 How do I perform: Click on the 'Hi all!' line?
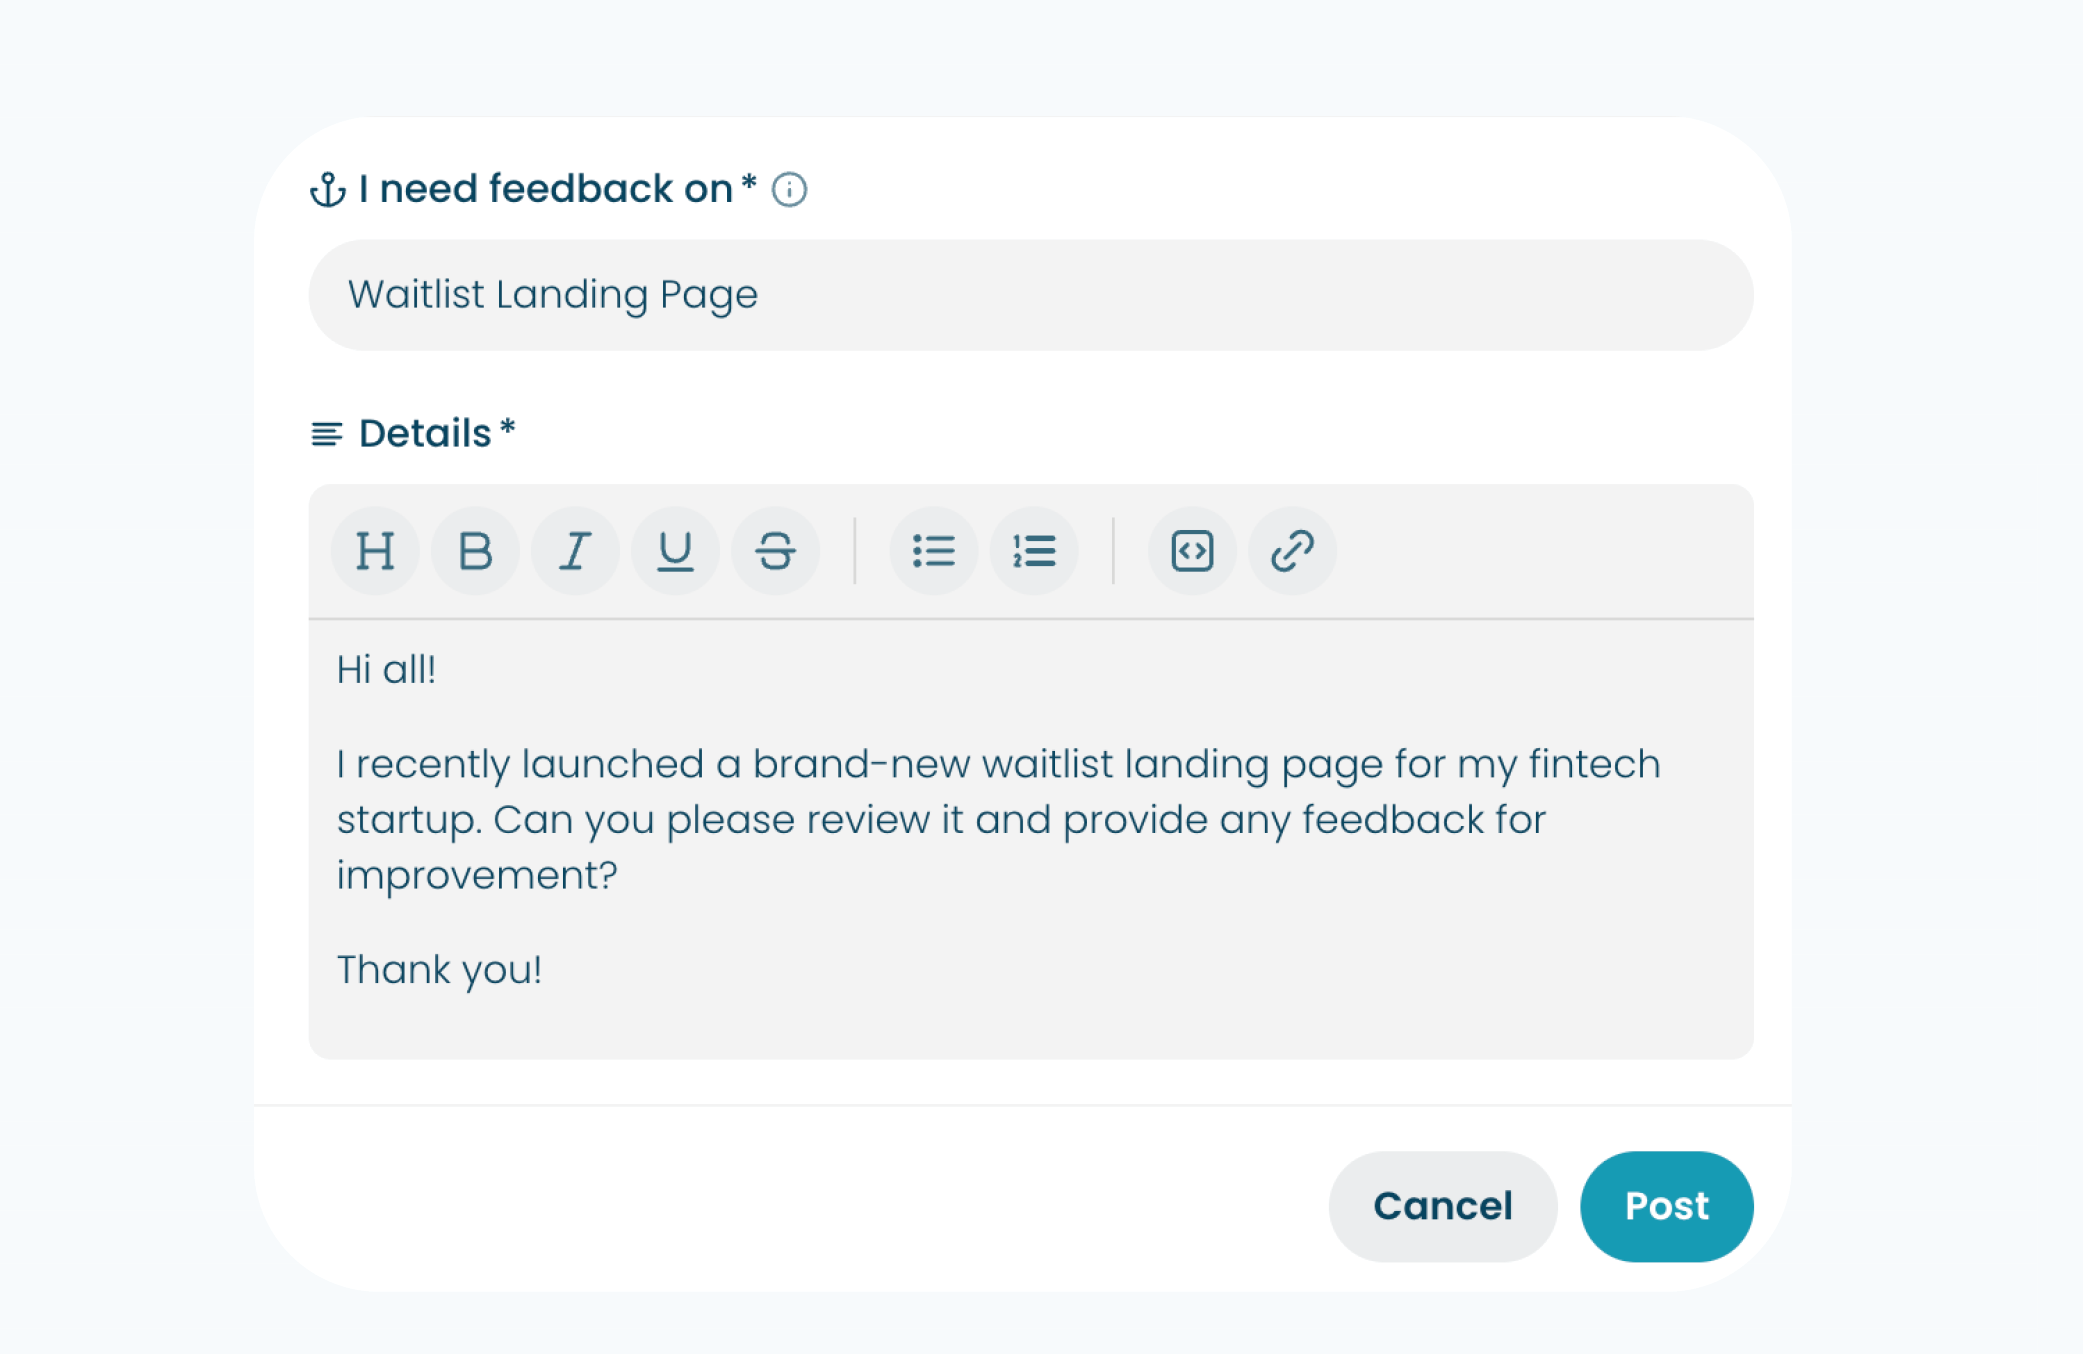(x=386, y=670)
